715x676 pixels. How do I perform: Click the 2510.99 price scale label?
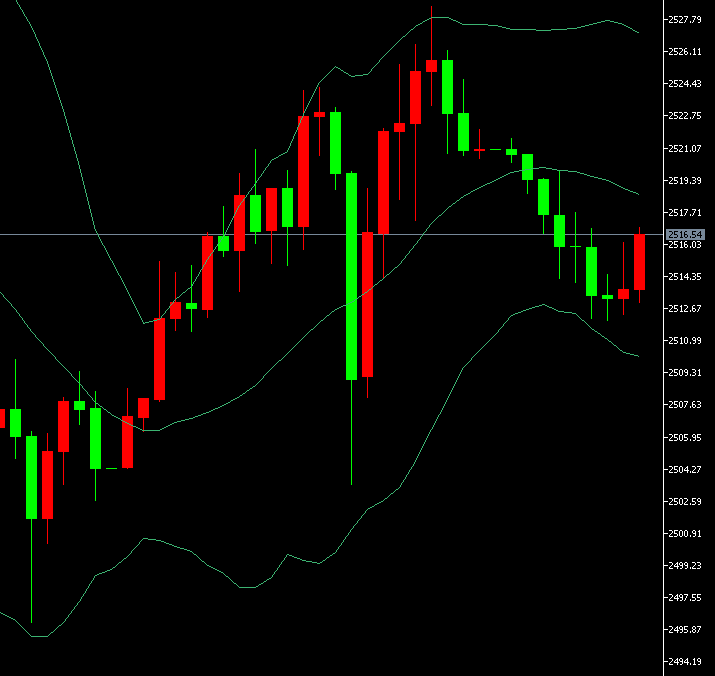click(x=685, y=341)
